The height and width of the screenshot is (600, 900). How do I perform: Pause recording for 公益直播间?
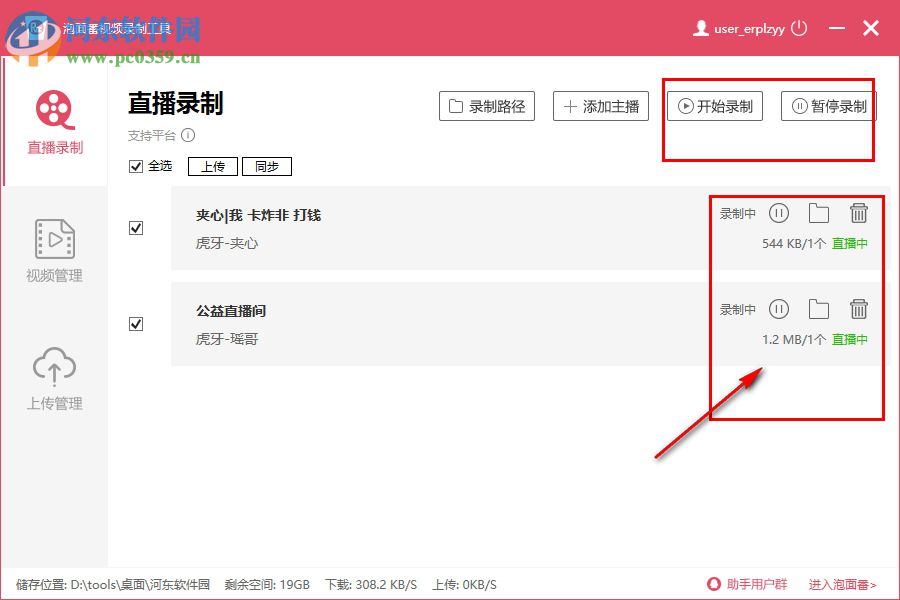(x=779, y=309)
